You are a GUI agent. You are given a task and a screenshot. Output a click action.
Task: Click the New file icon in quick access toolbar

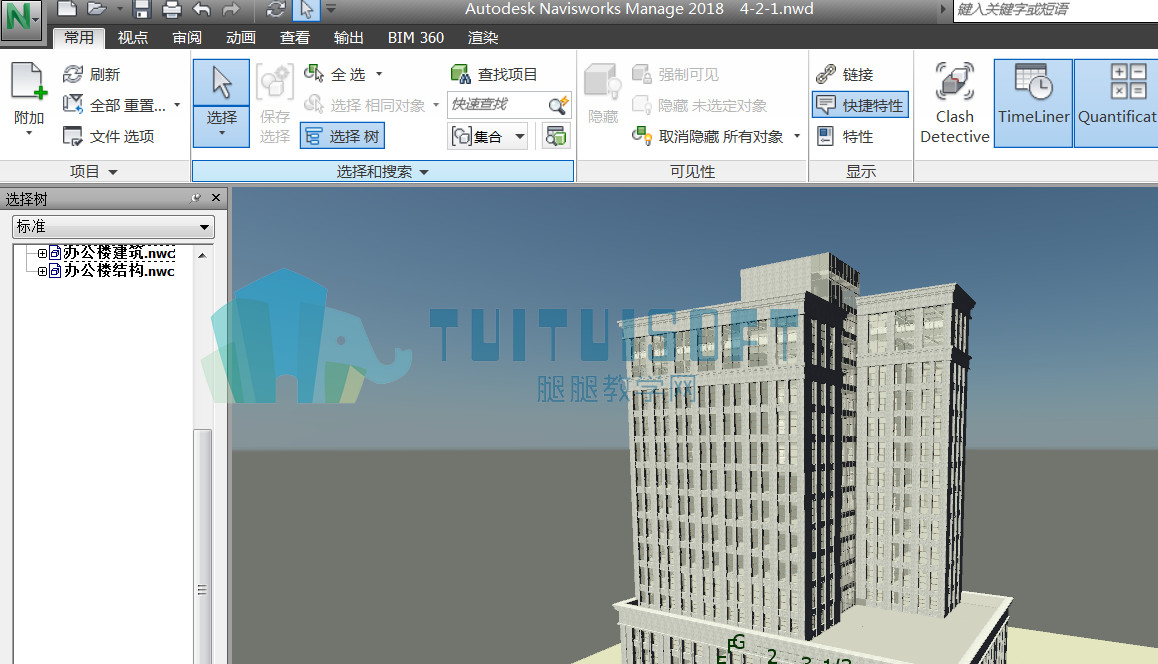67,9
